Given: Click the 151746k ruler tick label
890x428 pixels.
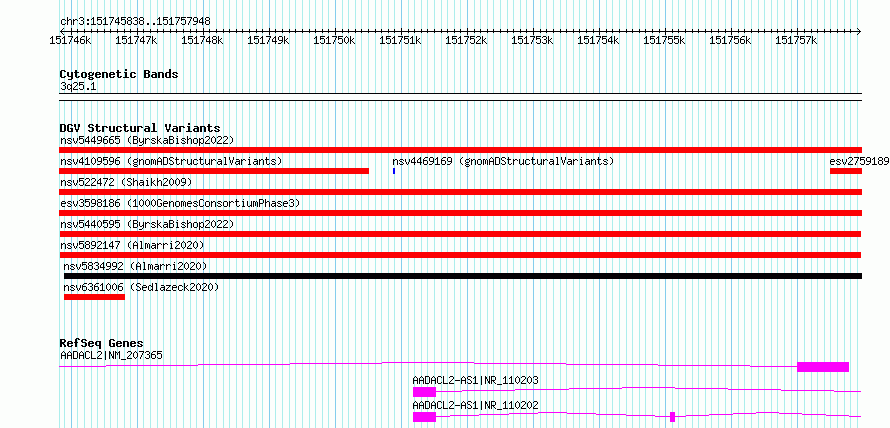Looking at the screenshot, I should pyautogui.click(x=70, y=40).
